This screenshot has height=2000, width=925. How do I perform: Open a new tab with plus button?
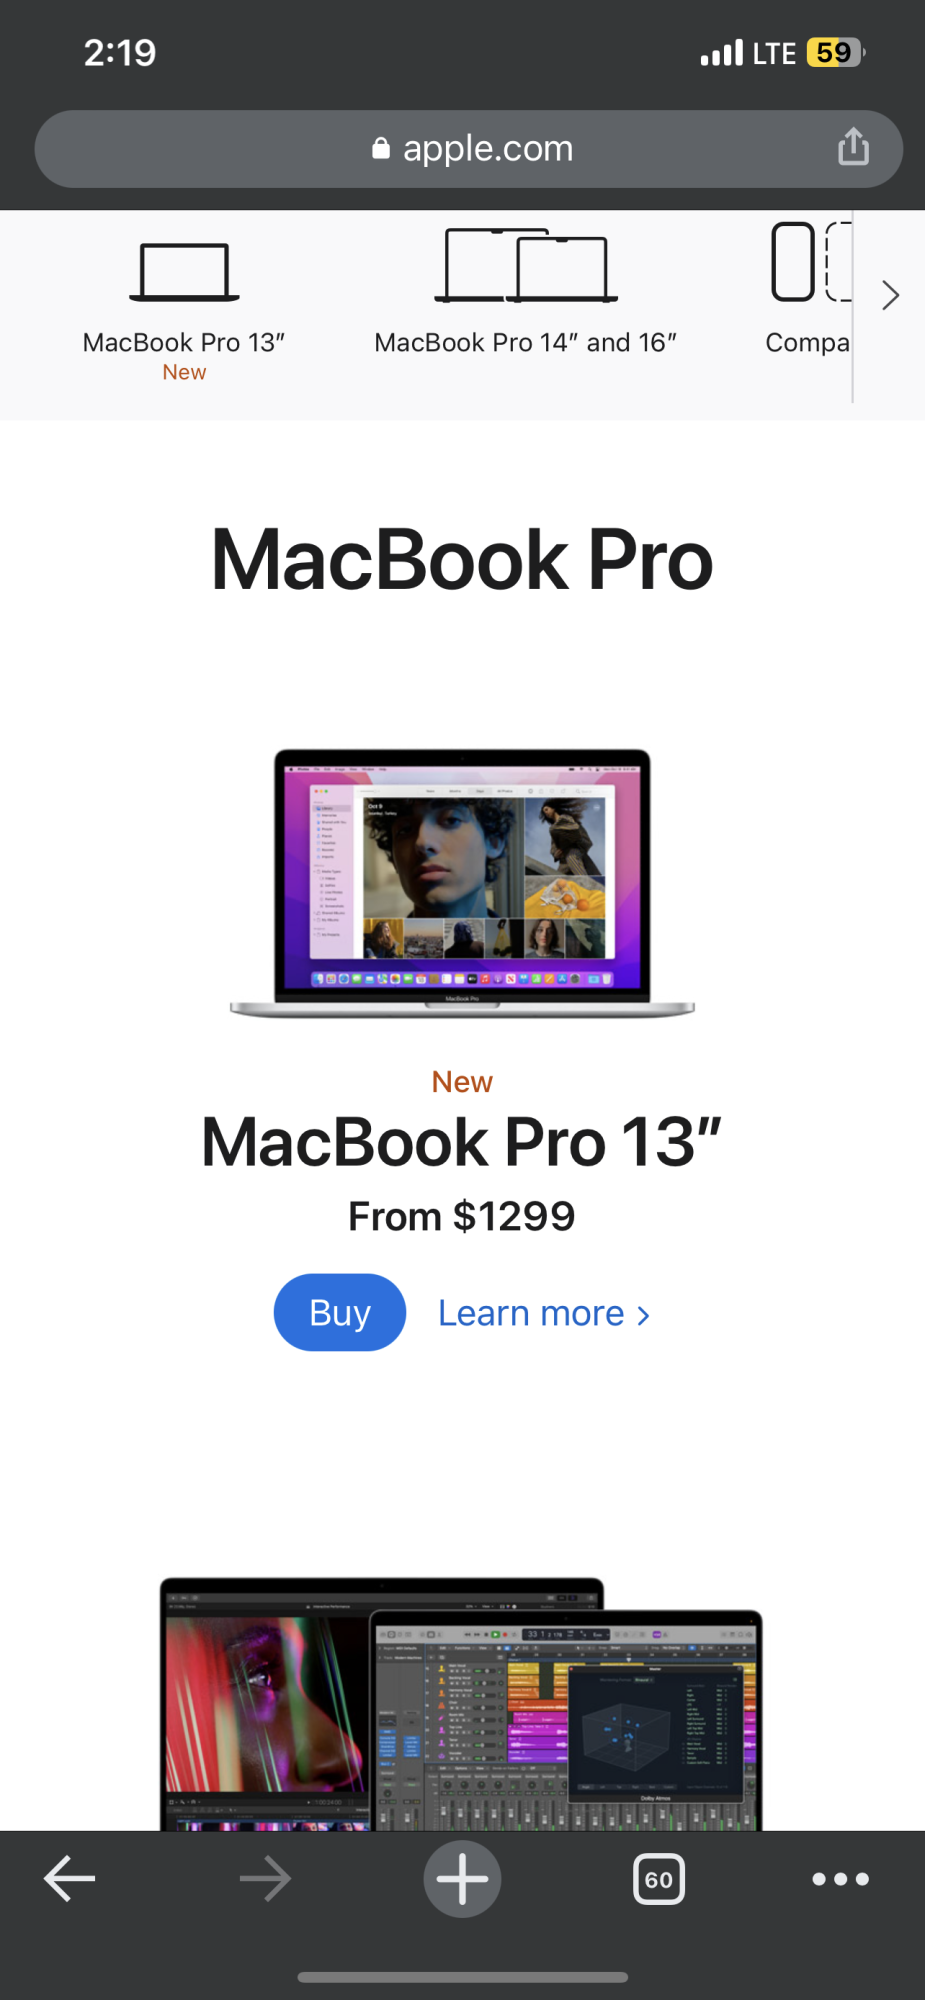(x=462, y=1879)
